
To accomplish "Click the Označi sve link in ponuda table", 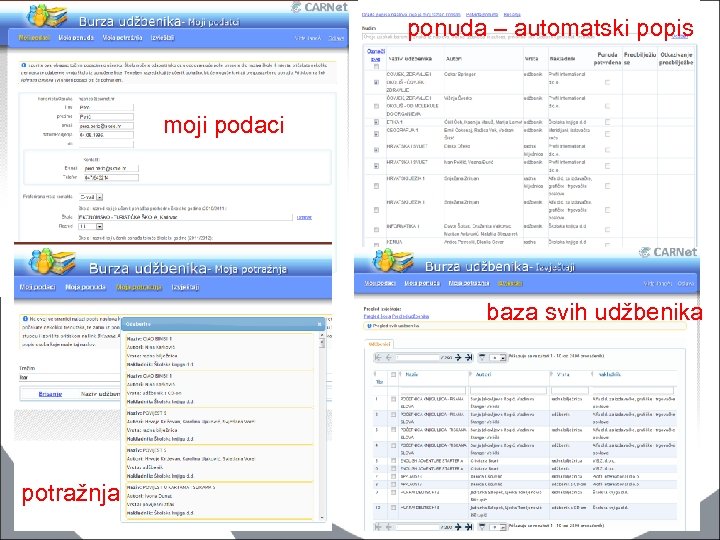I will pyautogui.click(x=376, y=55).
